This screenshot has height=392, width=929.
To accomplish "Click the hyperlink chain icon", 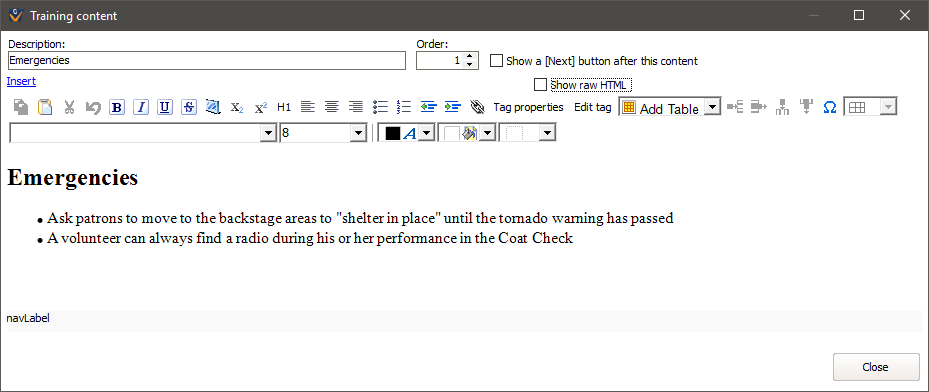I will click(x=477, y=107).
